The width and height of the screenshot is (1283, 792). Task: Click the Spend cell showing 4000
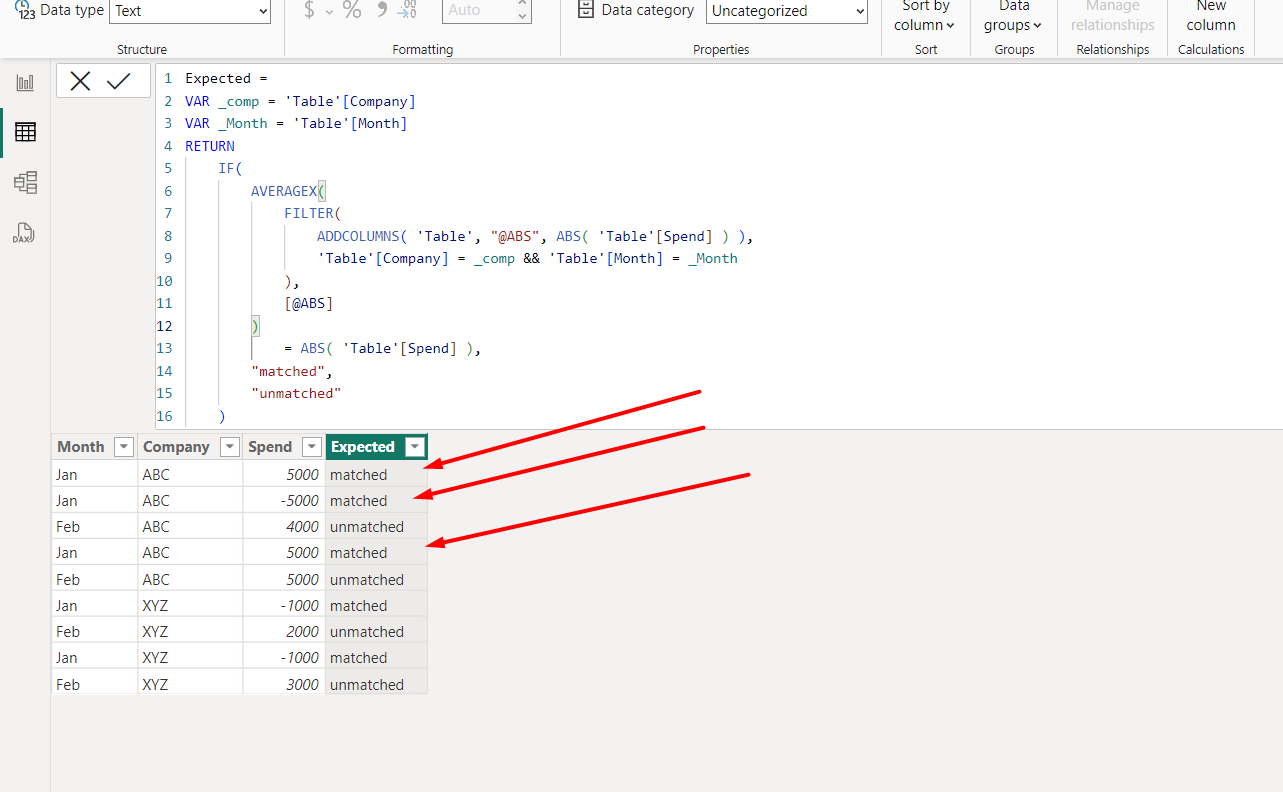click(284, 527)
